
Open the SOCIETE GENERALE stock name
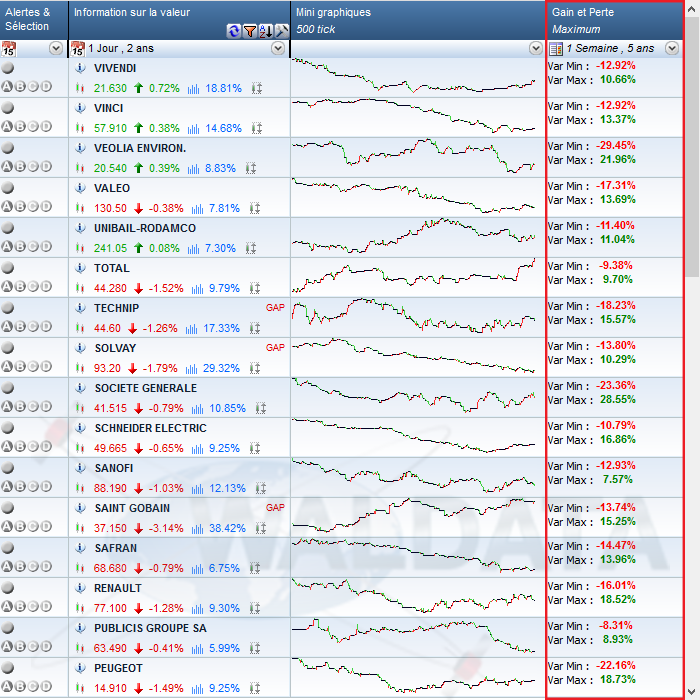pos(146,388)
